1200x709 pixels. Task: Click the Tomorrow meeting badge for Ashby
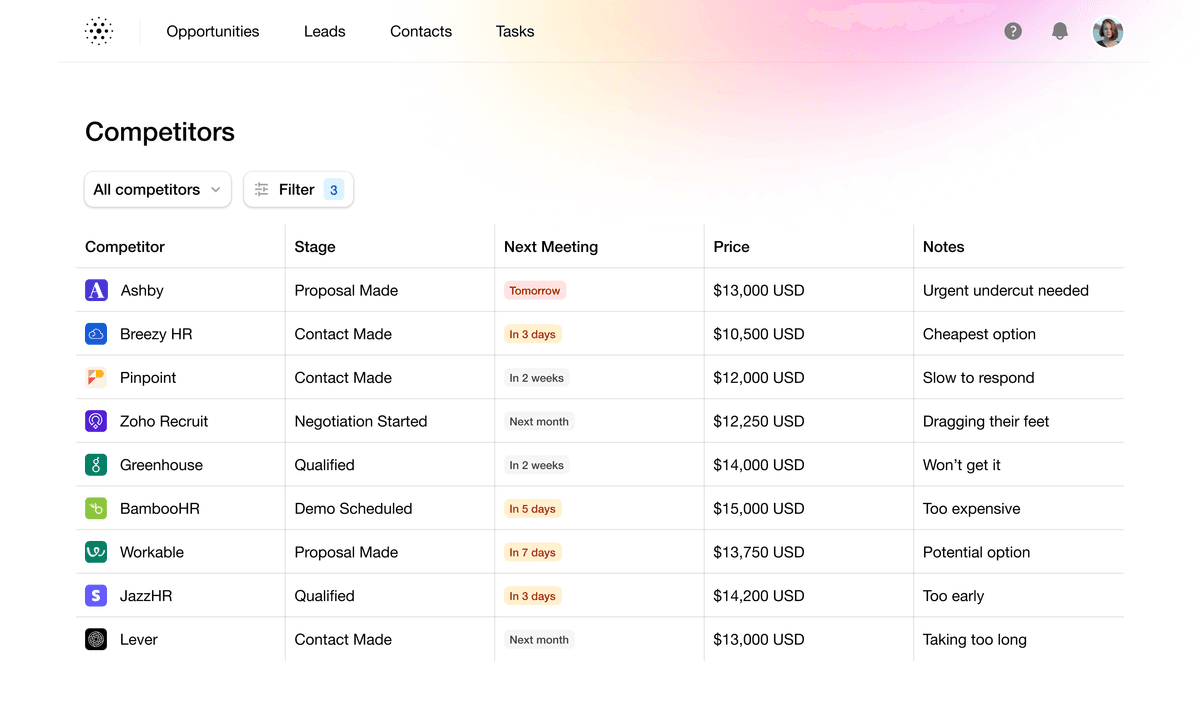pyautogui.click(x=535, y=291)
